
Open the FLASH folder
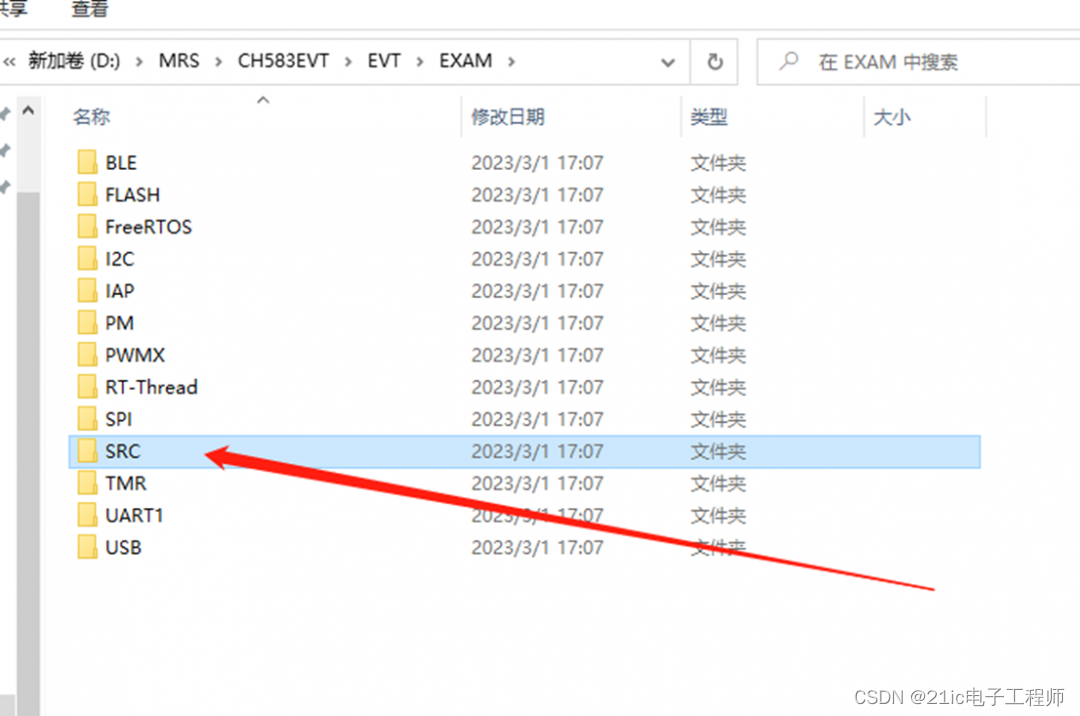pyautogui.click(x=130, y=194)
